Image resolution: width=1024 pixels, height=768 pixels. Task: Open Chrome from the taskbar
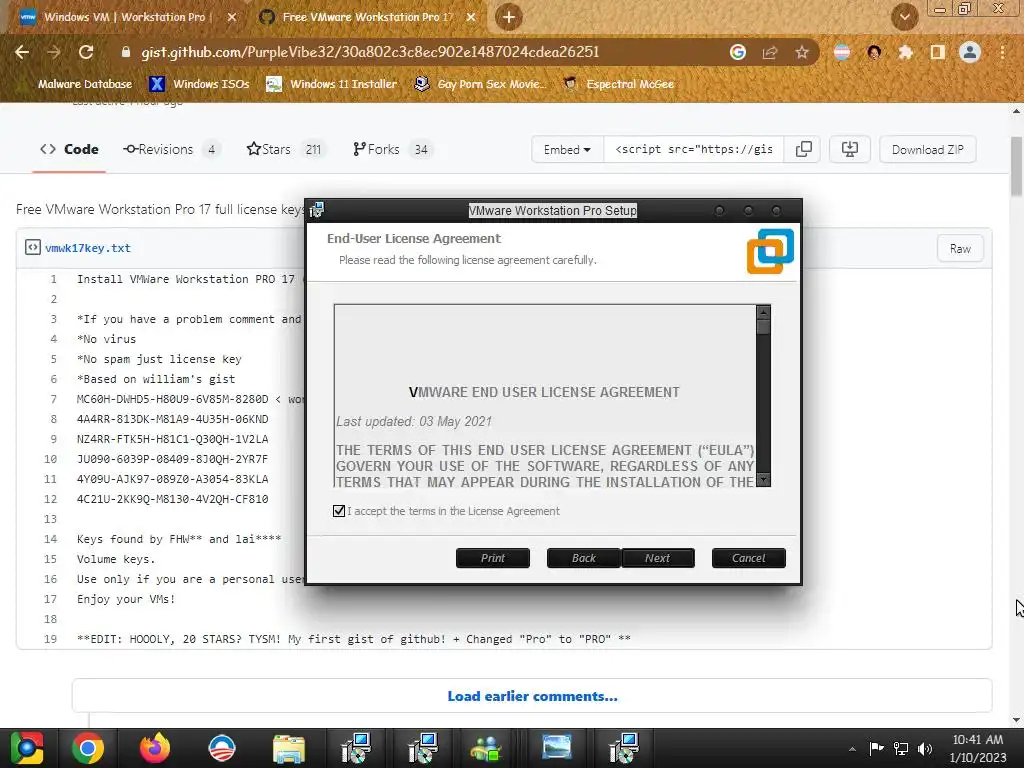(88, 748)
